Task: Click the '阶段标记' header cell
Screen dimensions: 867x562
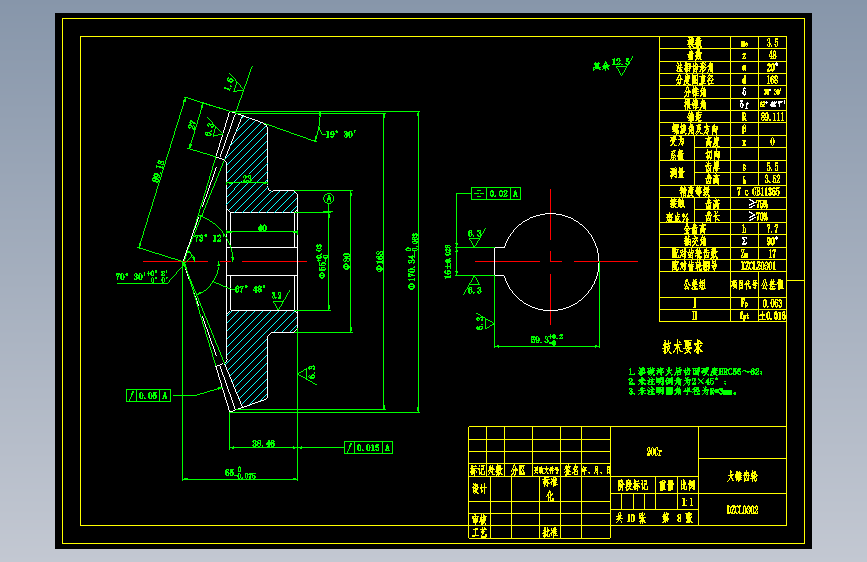Action: (633, 485)
